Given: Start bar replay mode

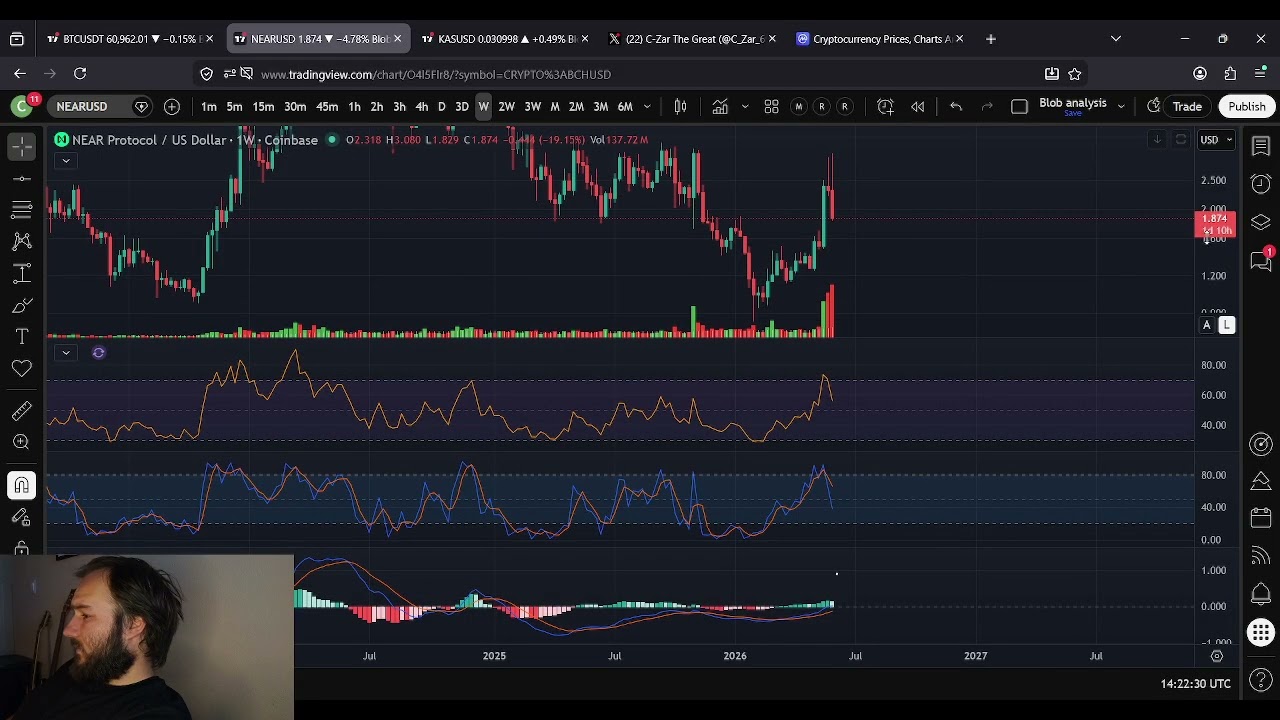Looking at the screenshot, I should coord(917,107).
